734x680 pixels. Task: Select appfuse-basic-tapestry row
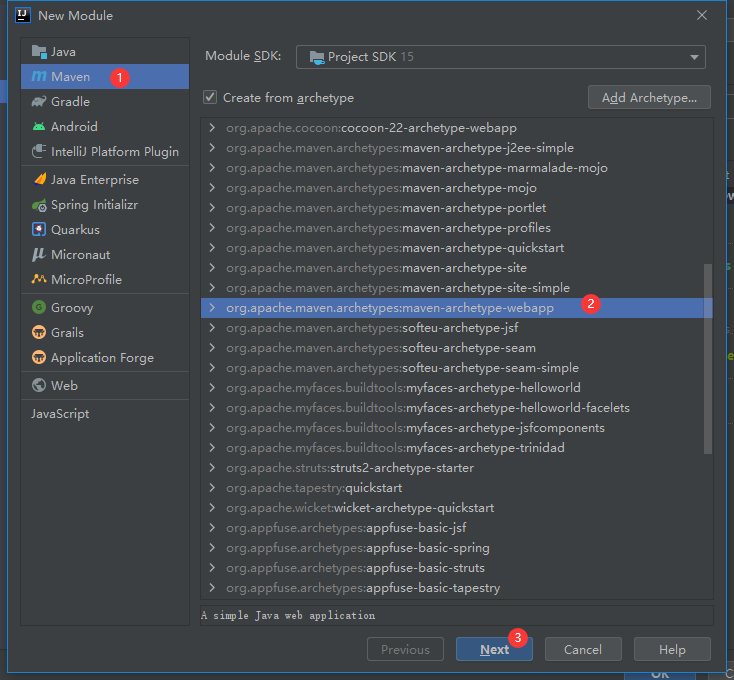pyautogui.click(x=456, y=588)
